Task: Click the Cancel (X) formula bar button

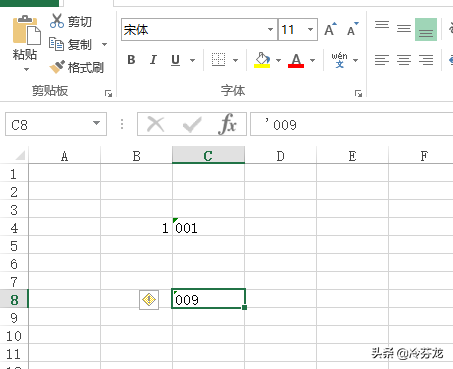Action: point(156,125)
